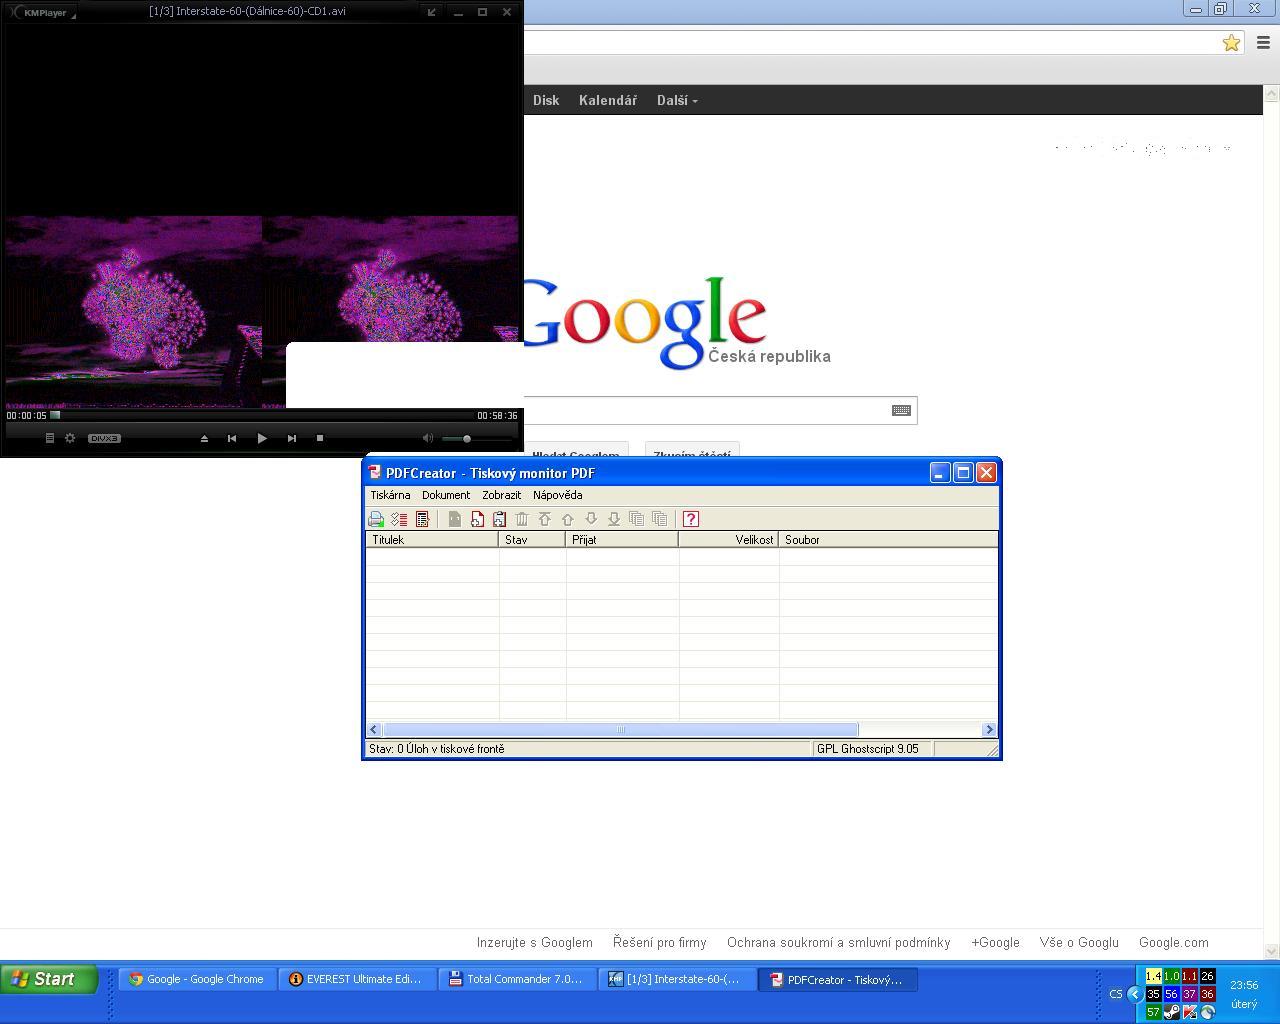Click the KMPlayer logo menu button
Image resolution: width=1280 pixels, height=1024 pixels.
tap(43, 13)
